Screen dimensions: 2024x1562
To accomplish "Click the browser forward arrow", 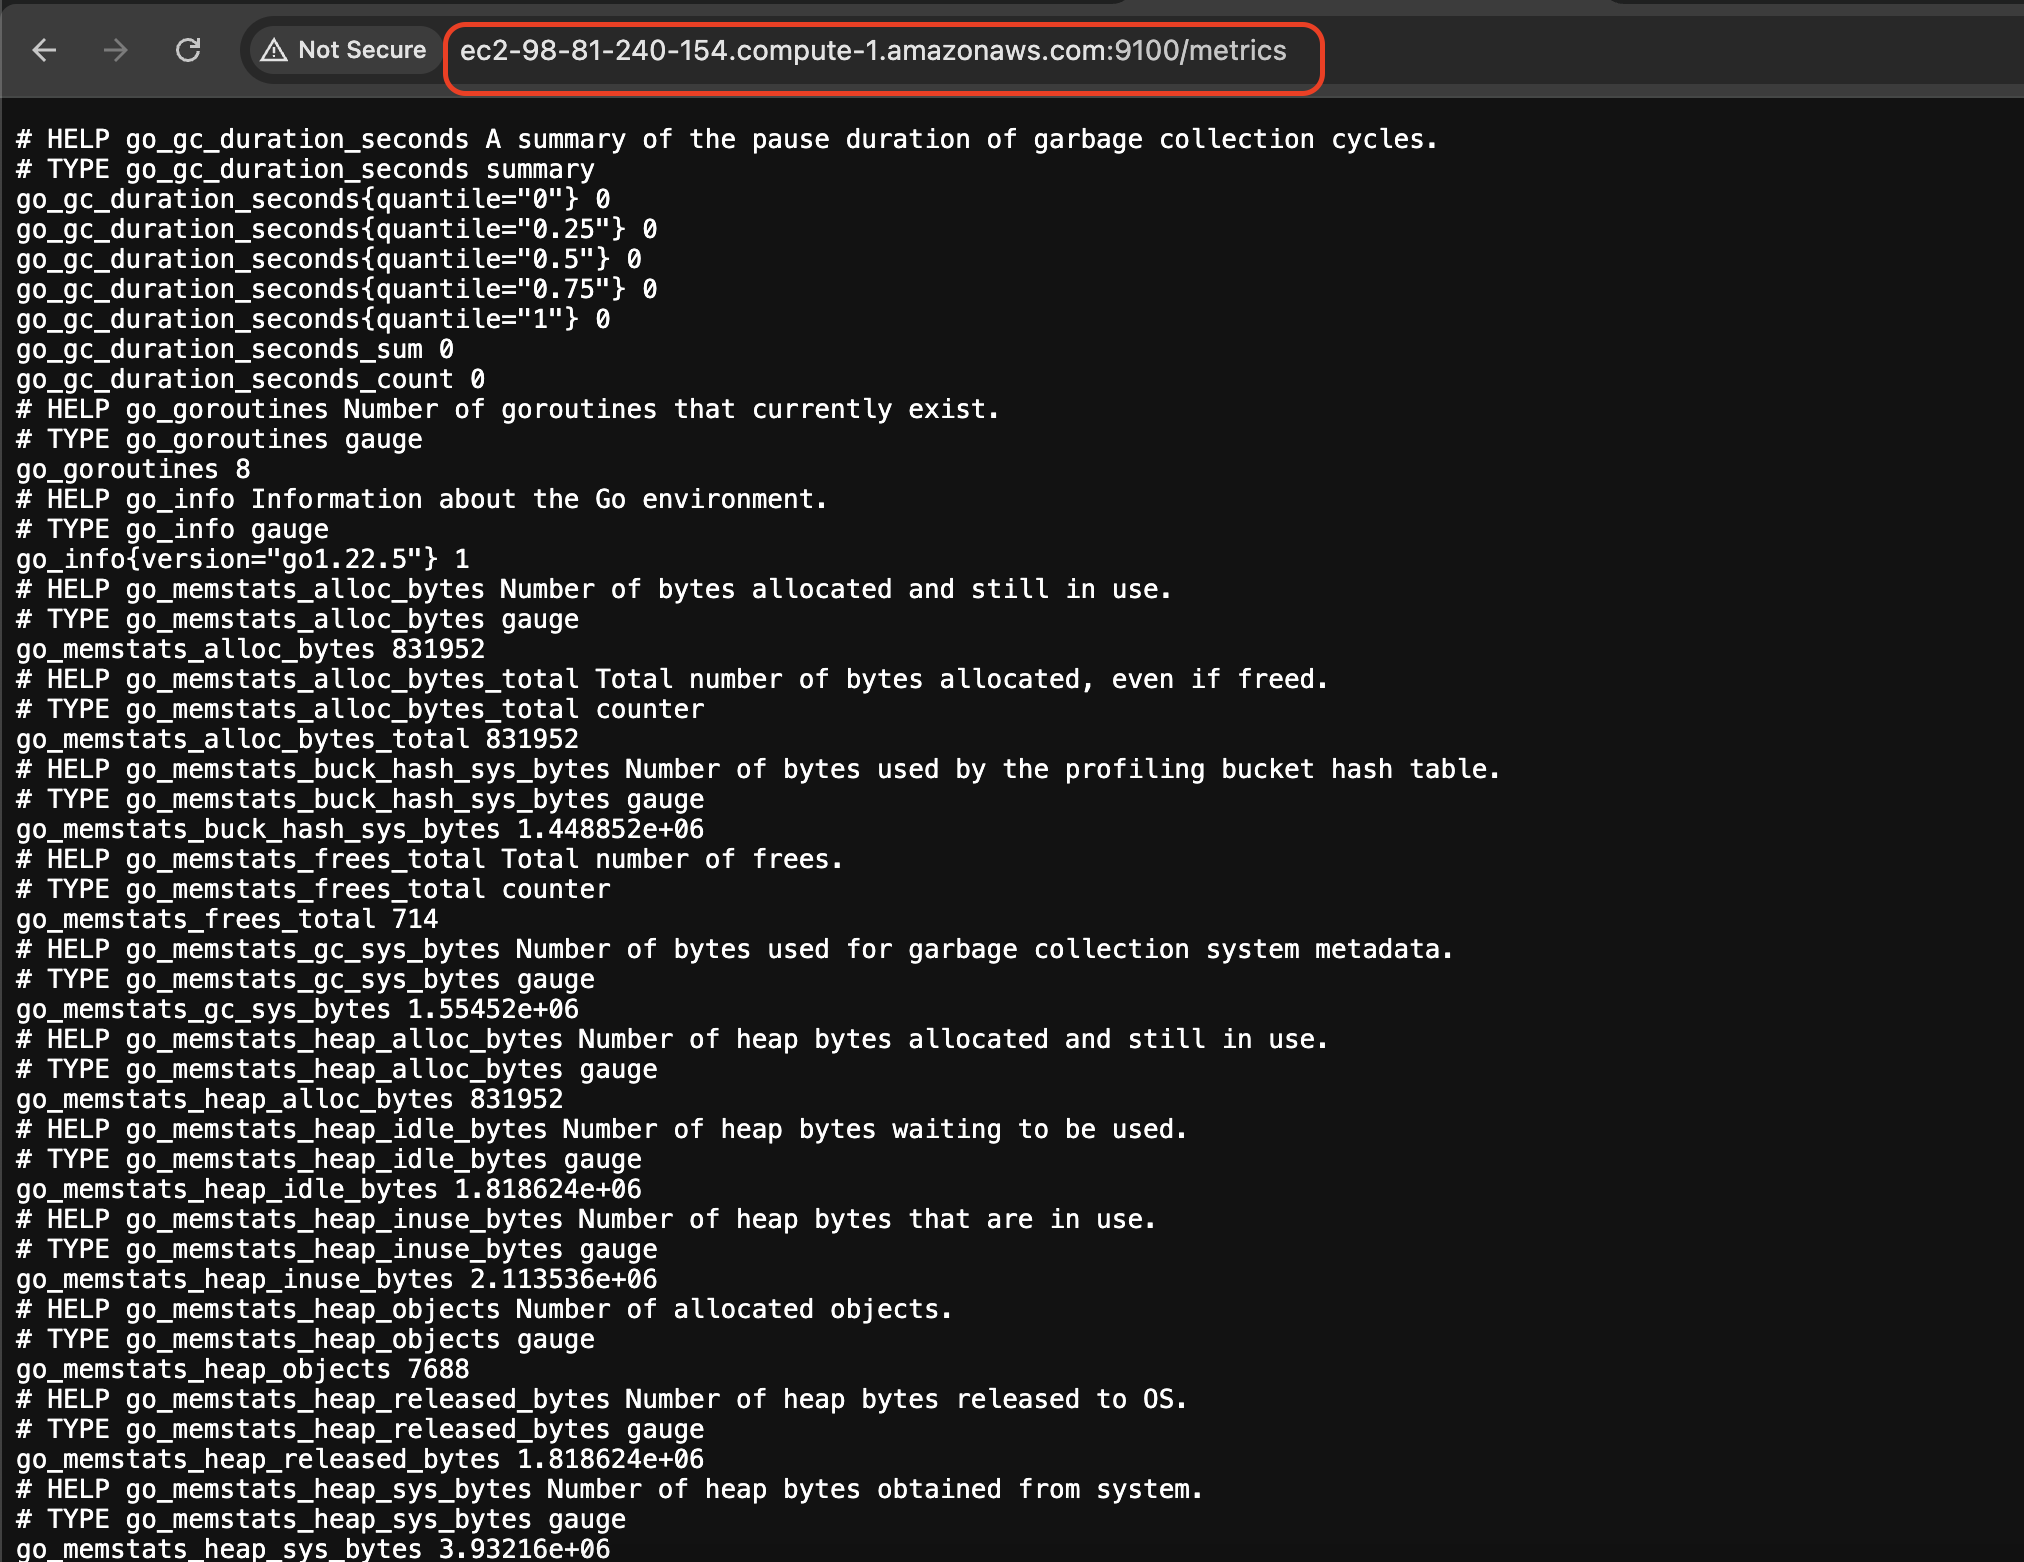I will point(116,50).
